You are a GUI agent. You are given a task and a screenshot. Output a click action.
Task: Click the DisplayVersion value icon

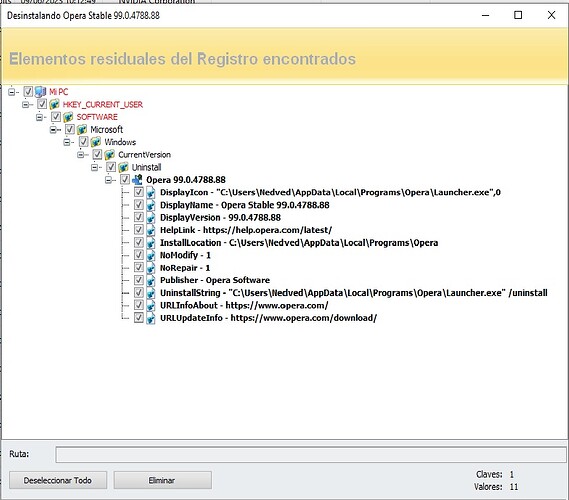[x=151, y=217]
